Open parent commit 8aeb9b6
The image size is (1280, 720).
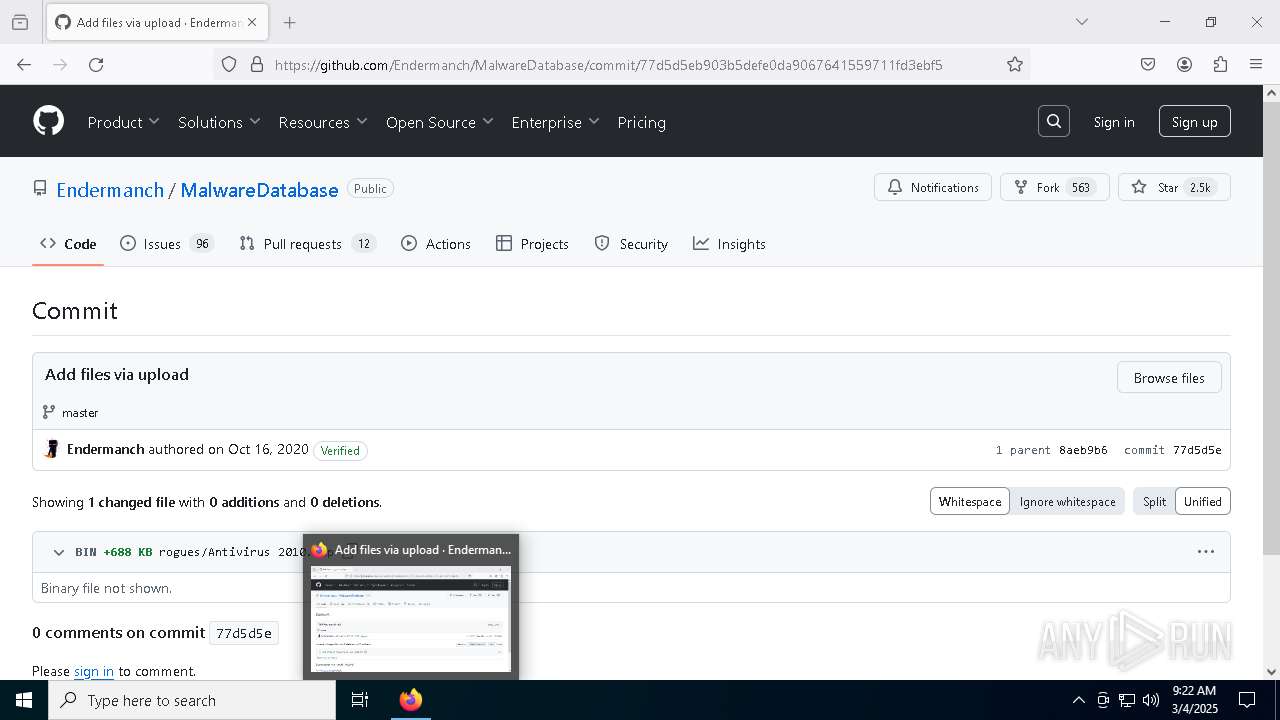click(x=1083, y=450)
